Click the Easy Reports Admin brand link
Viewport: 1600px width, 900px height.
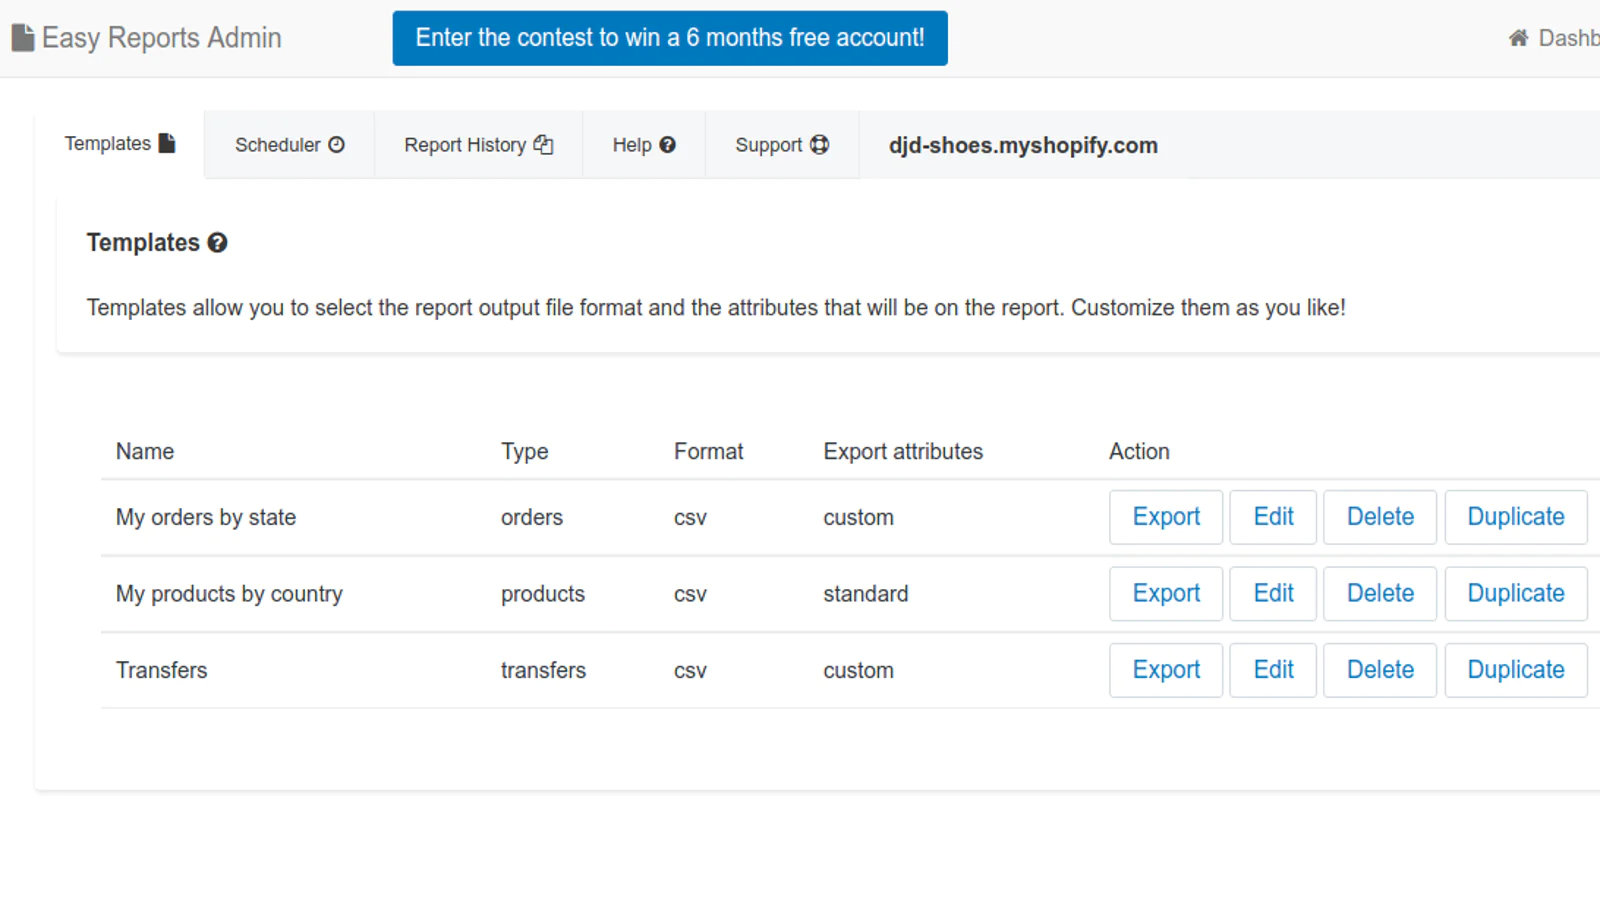[x=147, y=38]
